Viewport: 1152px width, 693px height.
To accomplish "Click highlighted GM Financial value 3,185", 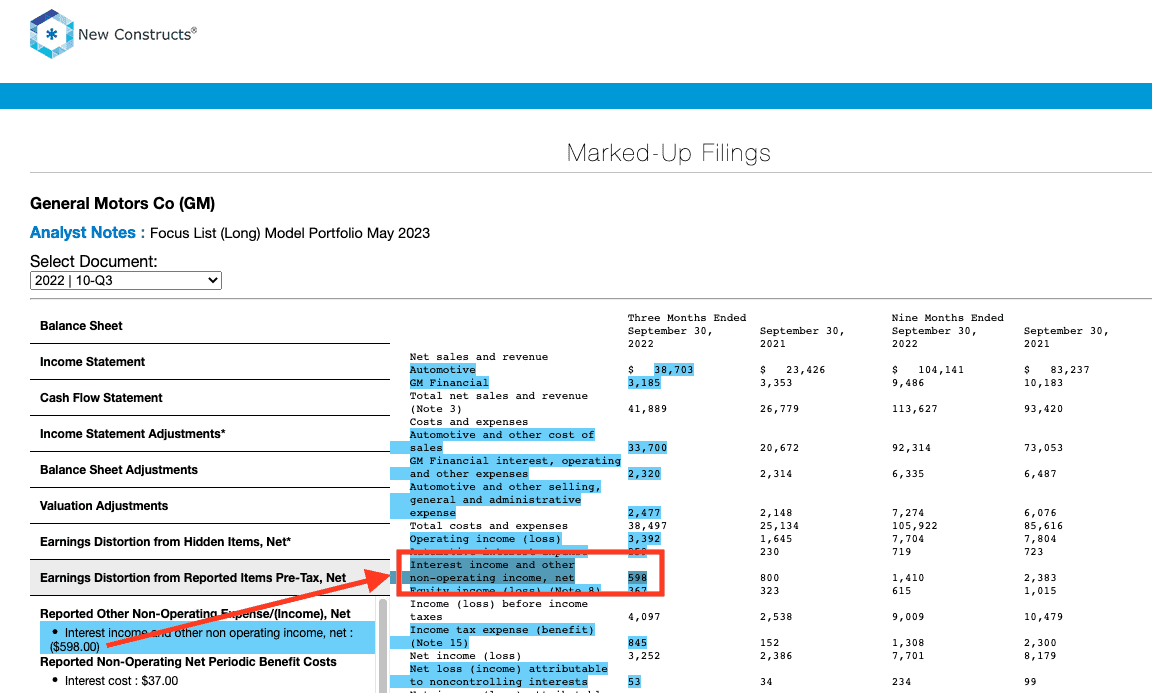I will (x=644, y=383).
